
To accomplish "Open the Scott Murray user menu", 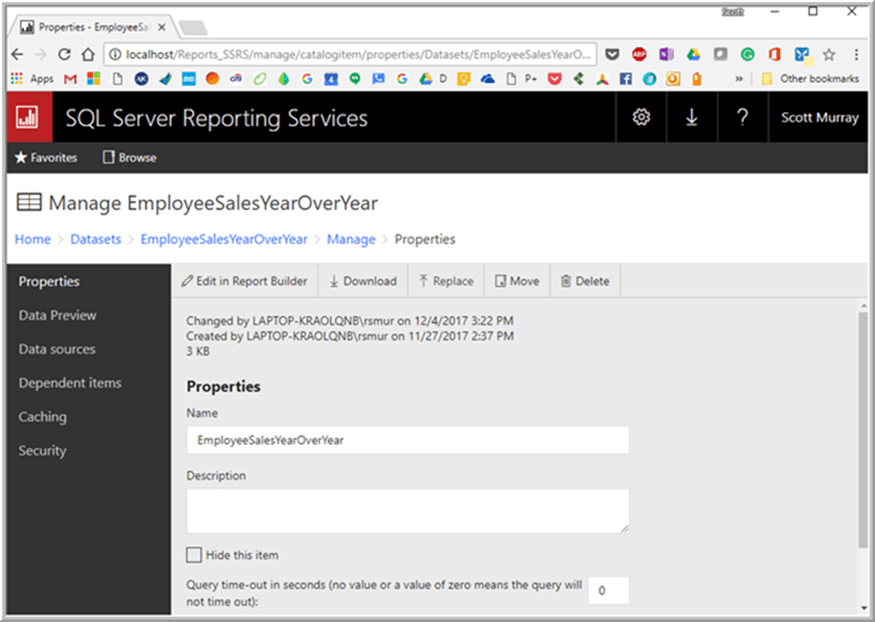I will [819, 117].
